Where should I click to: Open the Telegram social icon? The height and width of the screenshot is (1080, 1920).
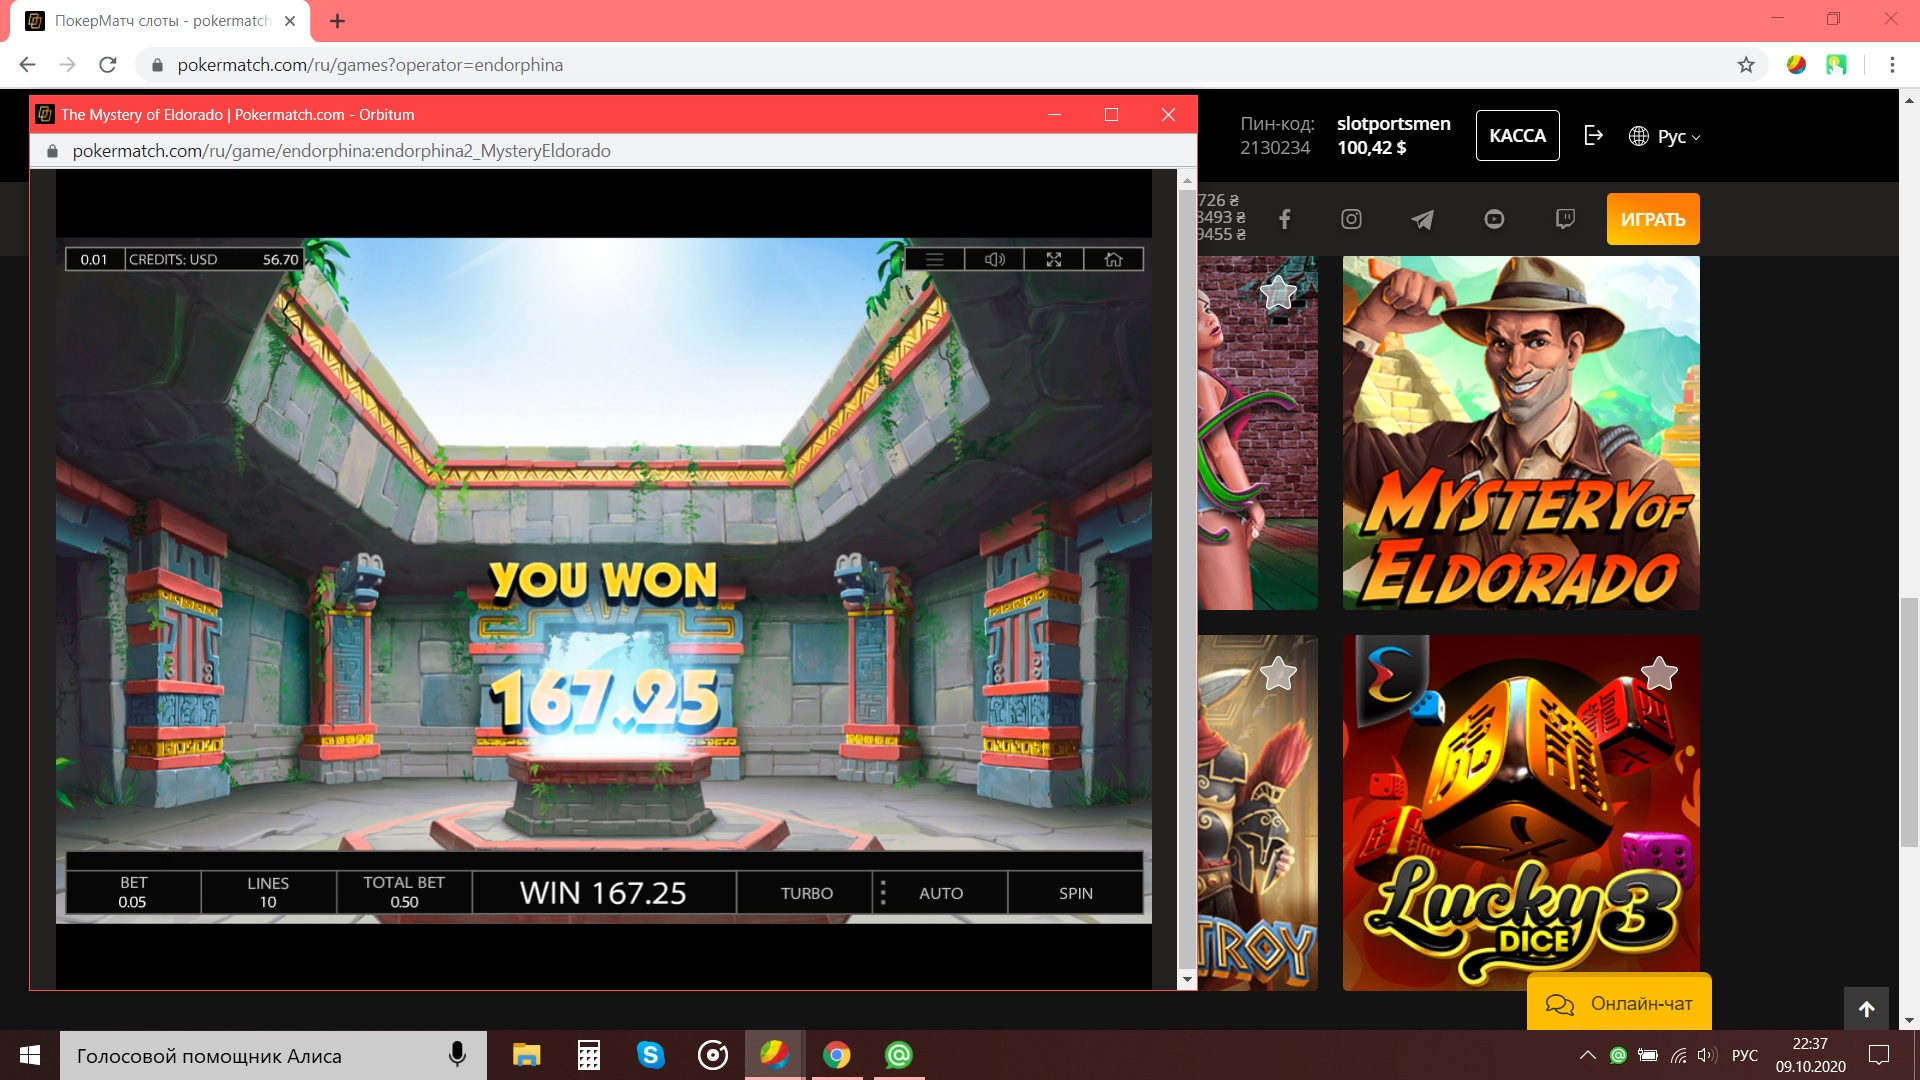(1422, 219)
